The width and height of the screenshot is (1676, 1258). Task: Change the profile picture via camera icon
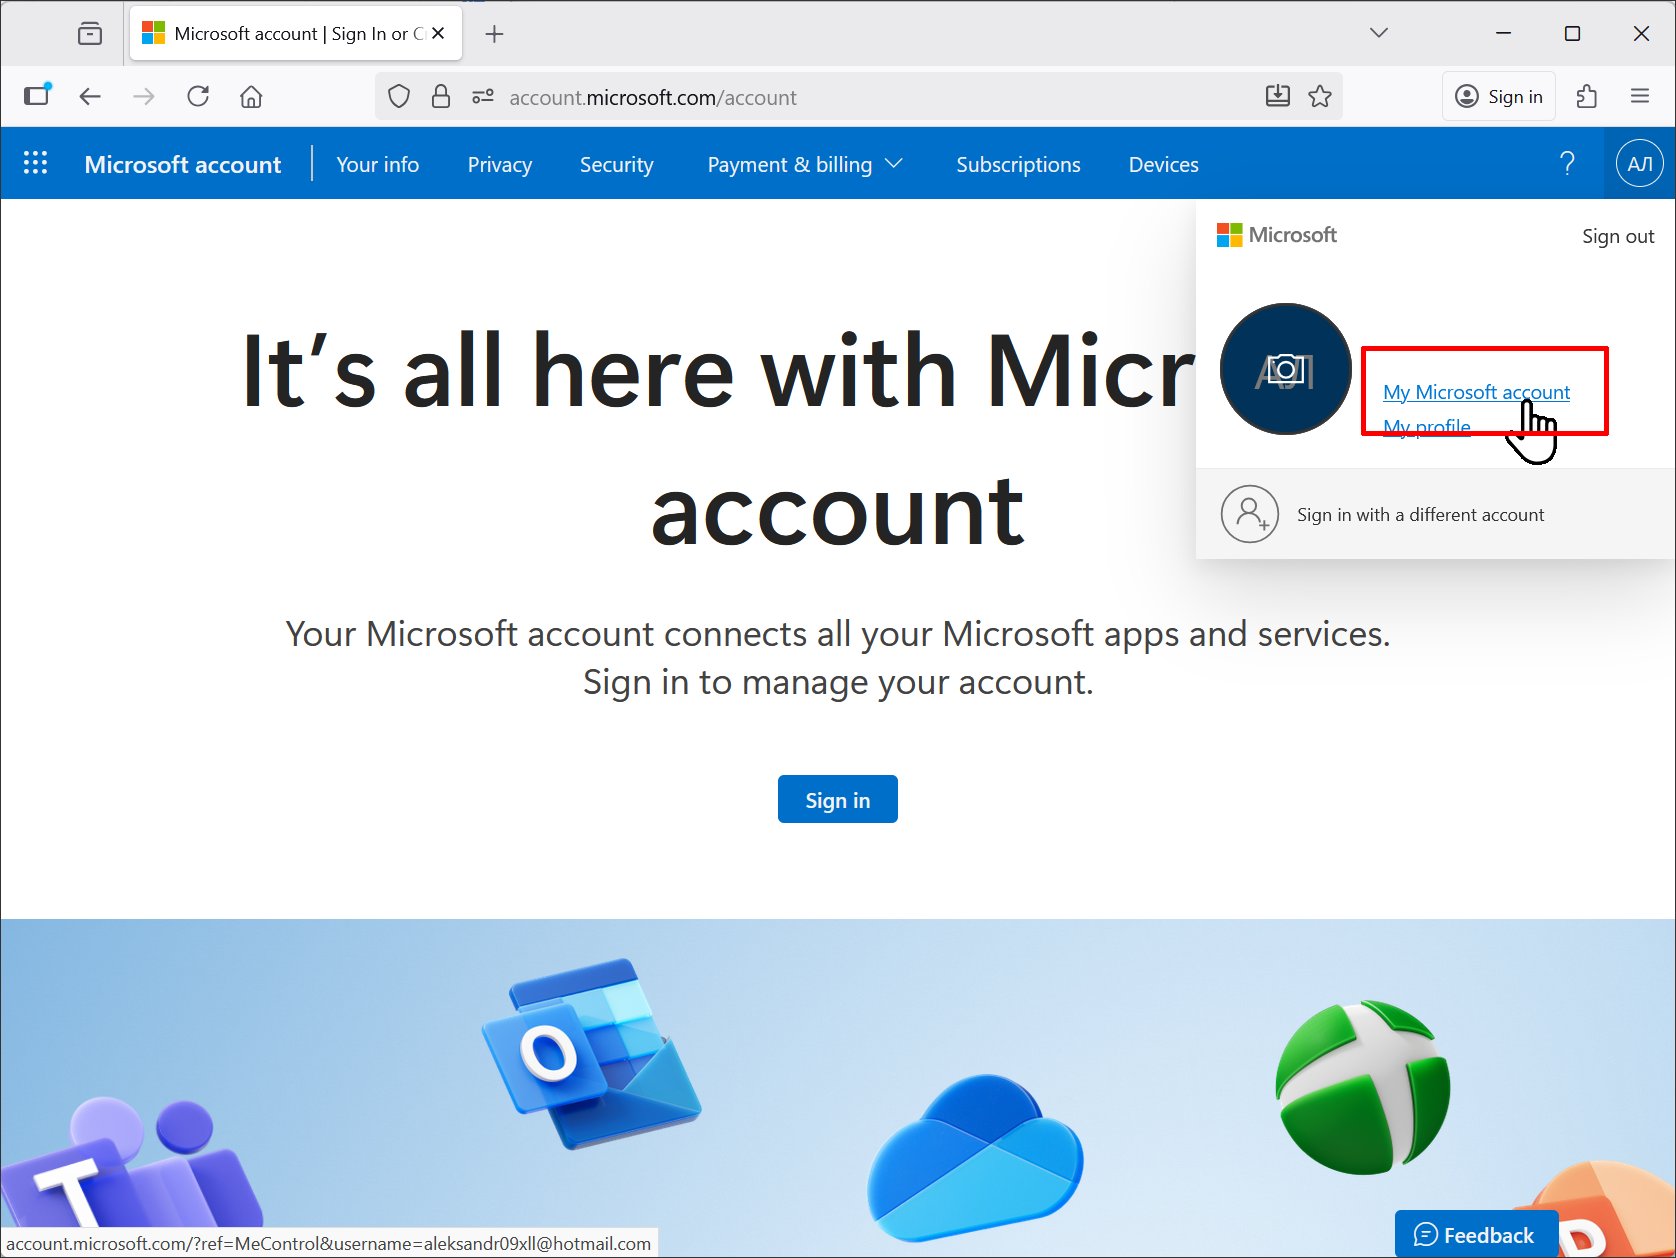point(1286,369)
